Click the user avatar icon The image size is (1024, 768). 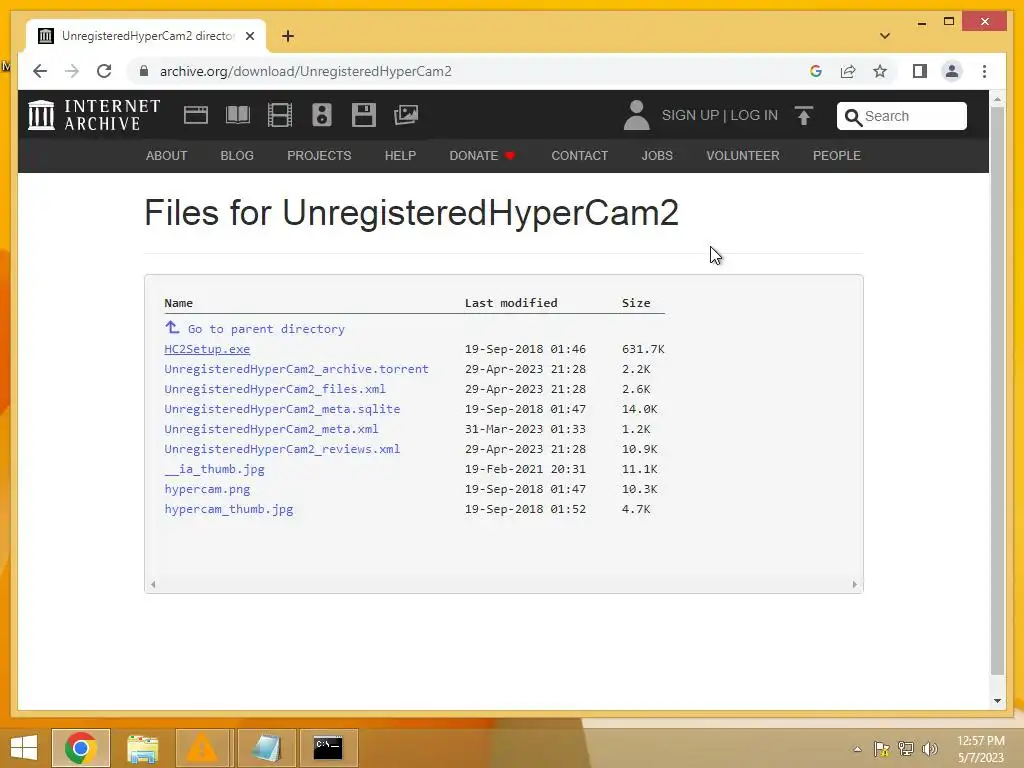[x=636, y=115]
